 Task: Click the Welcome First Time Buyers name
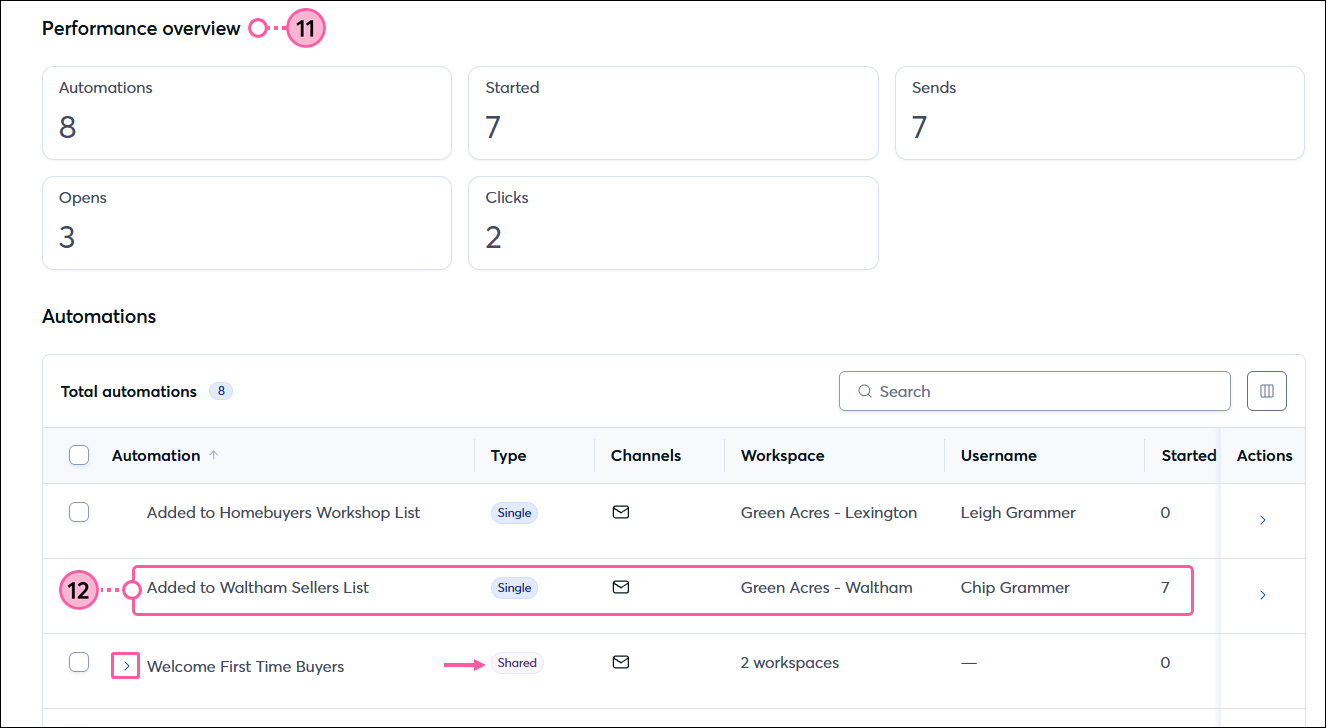(x=245, y=666)
